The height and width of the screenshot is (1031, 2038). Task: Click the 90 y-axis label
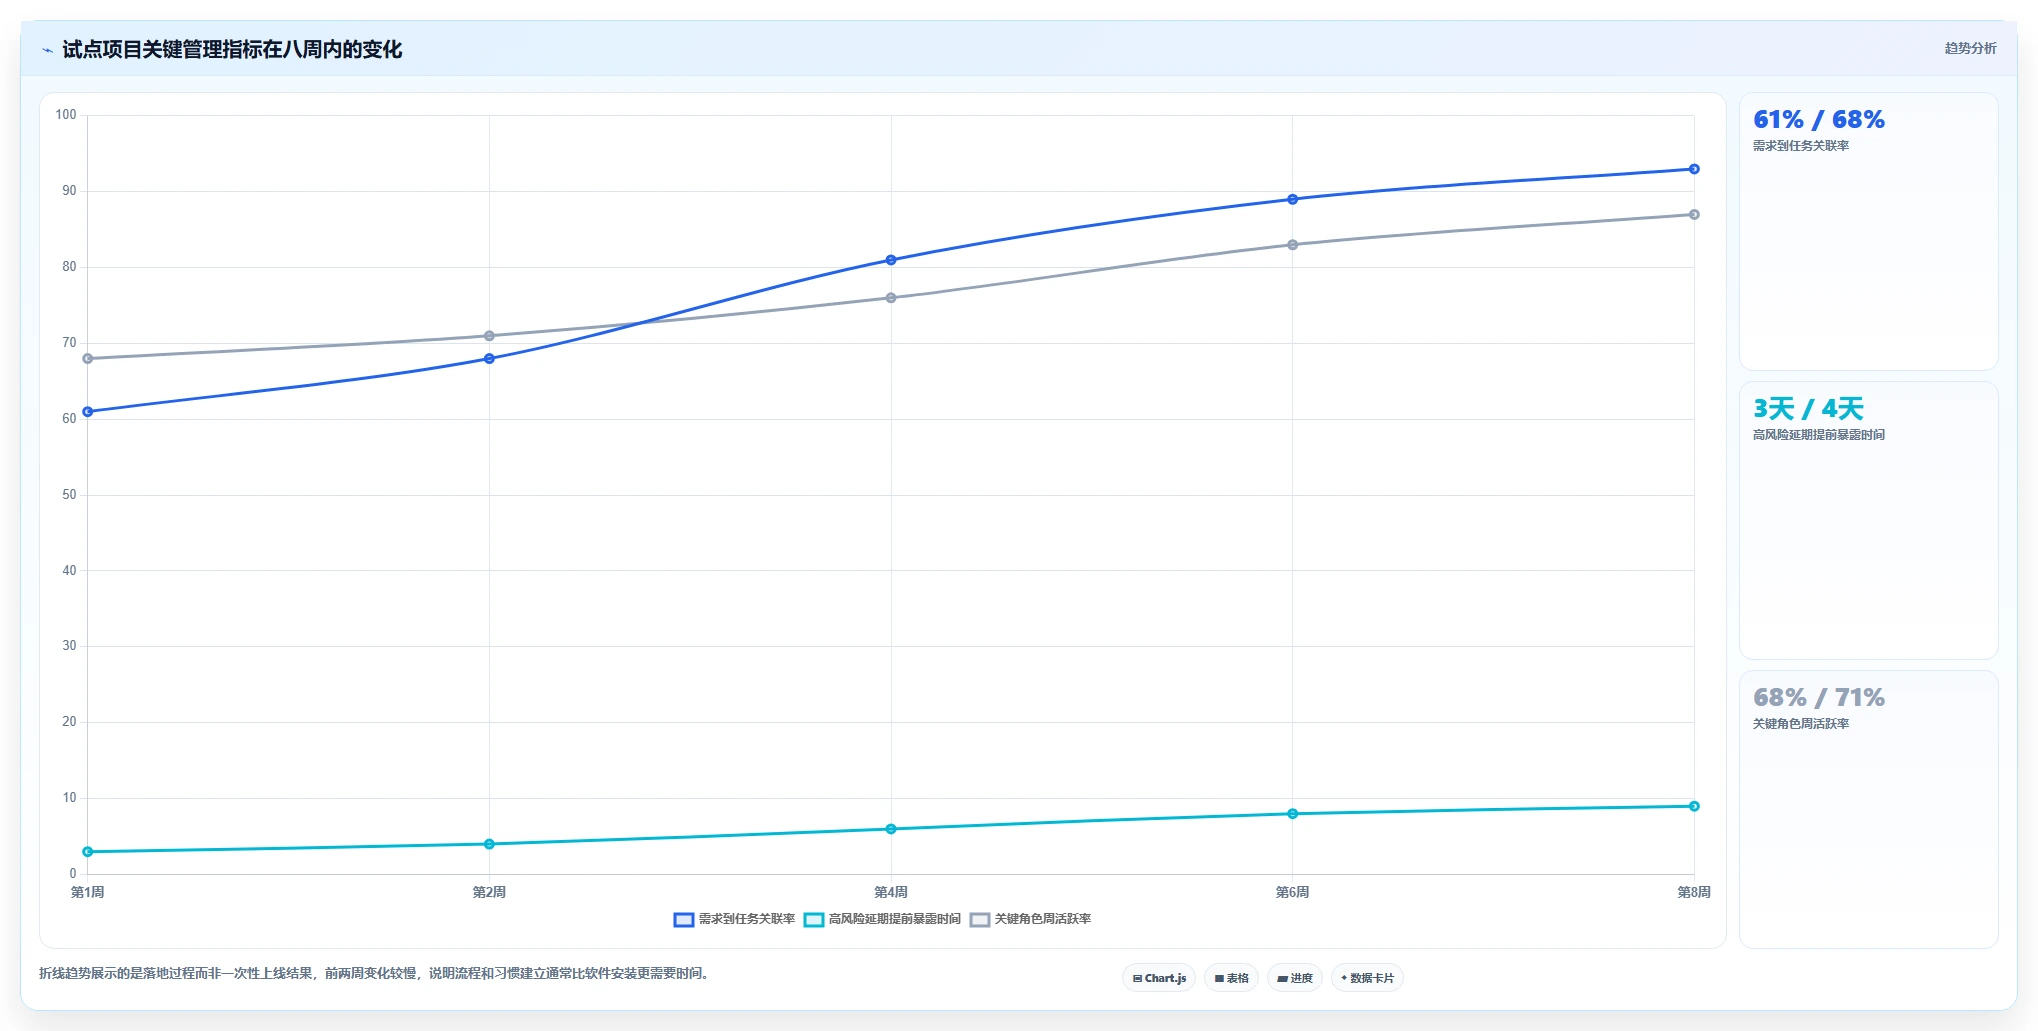(x=69, y=191)
